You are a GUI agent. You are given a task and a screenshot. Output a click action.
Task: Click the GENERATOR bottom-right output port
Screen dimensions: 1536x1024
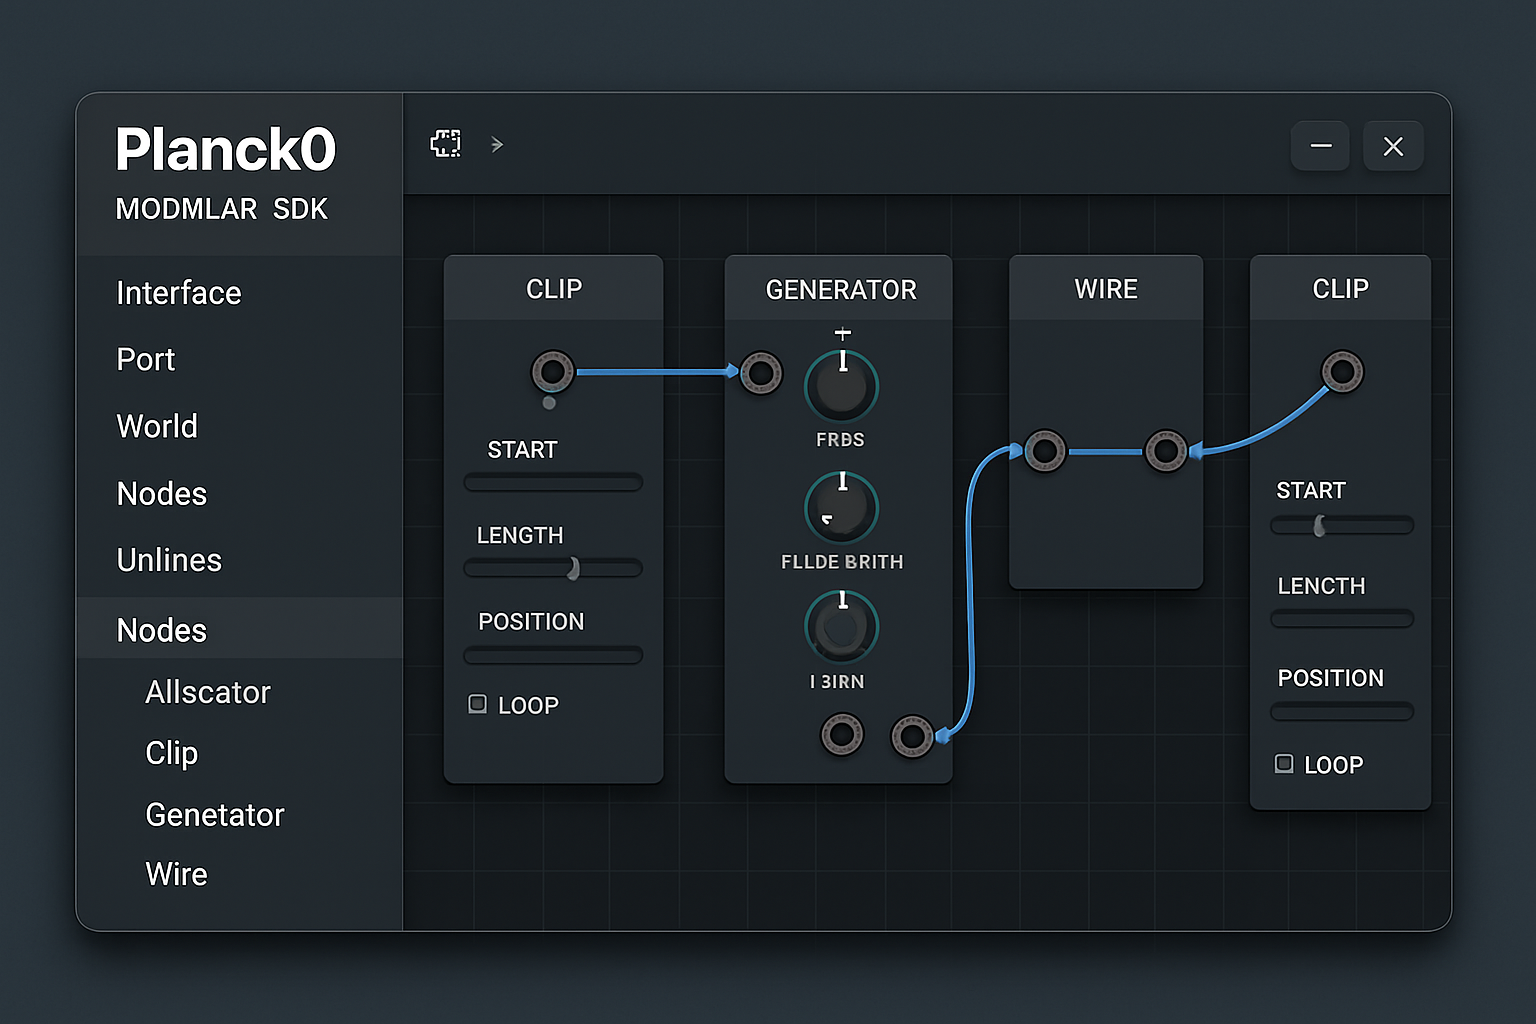[x=912, y=735]
